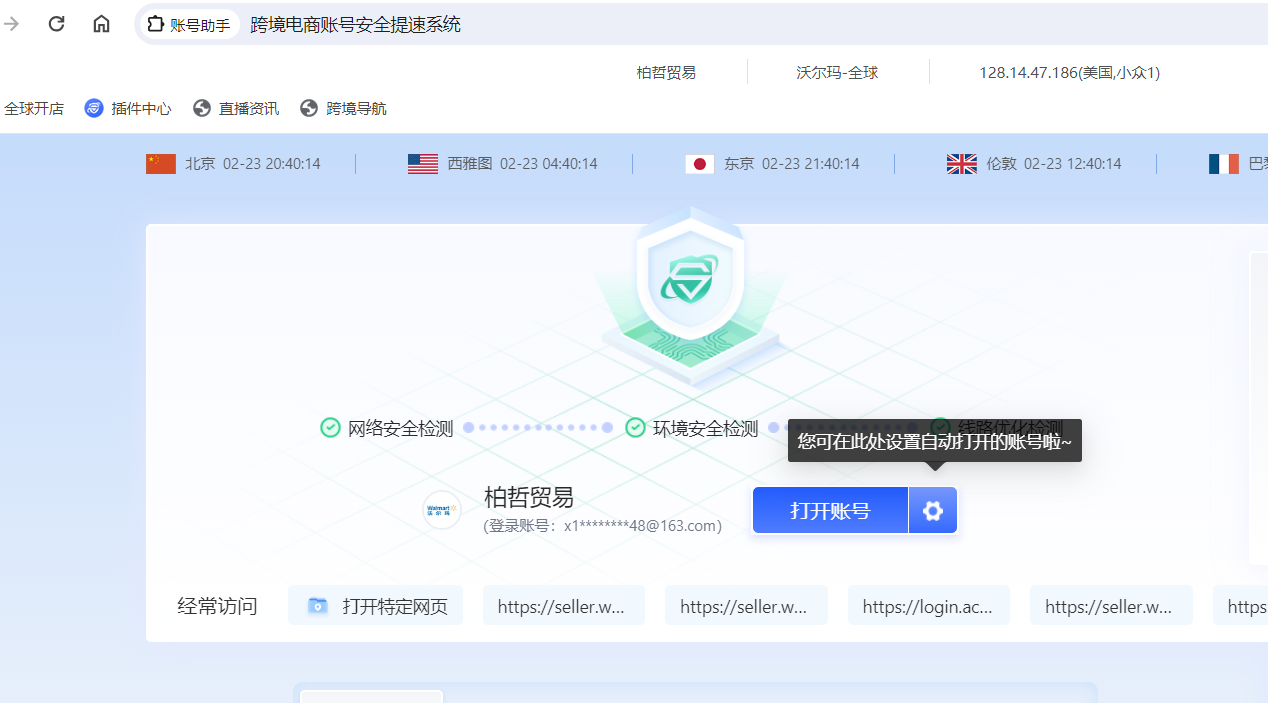Click 伦敦 time 02-23 12:40:14
This screenshot has width=1268, height=703.
1073,163
